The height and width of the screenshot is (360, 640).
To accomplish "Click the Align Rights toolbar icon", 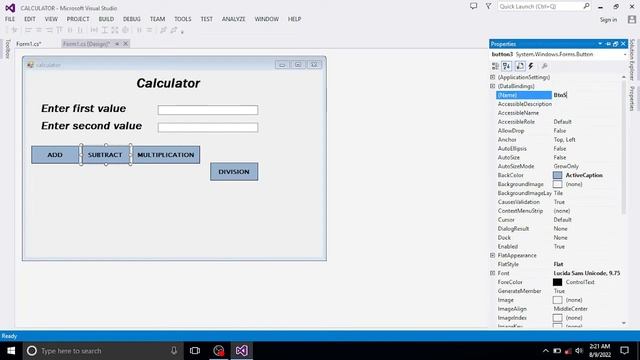I will click(x=49, y=30).
